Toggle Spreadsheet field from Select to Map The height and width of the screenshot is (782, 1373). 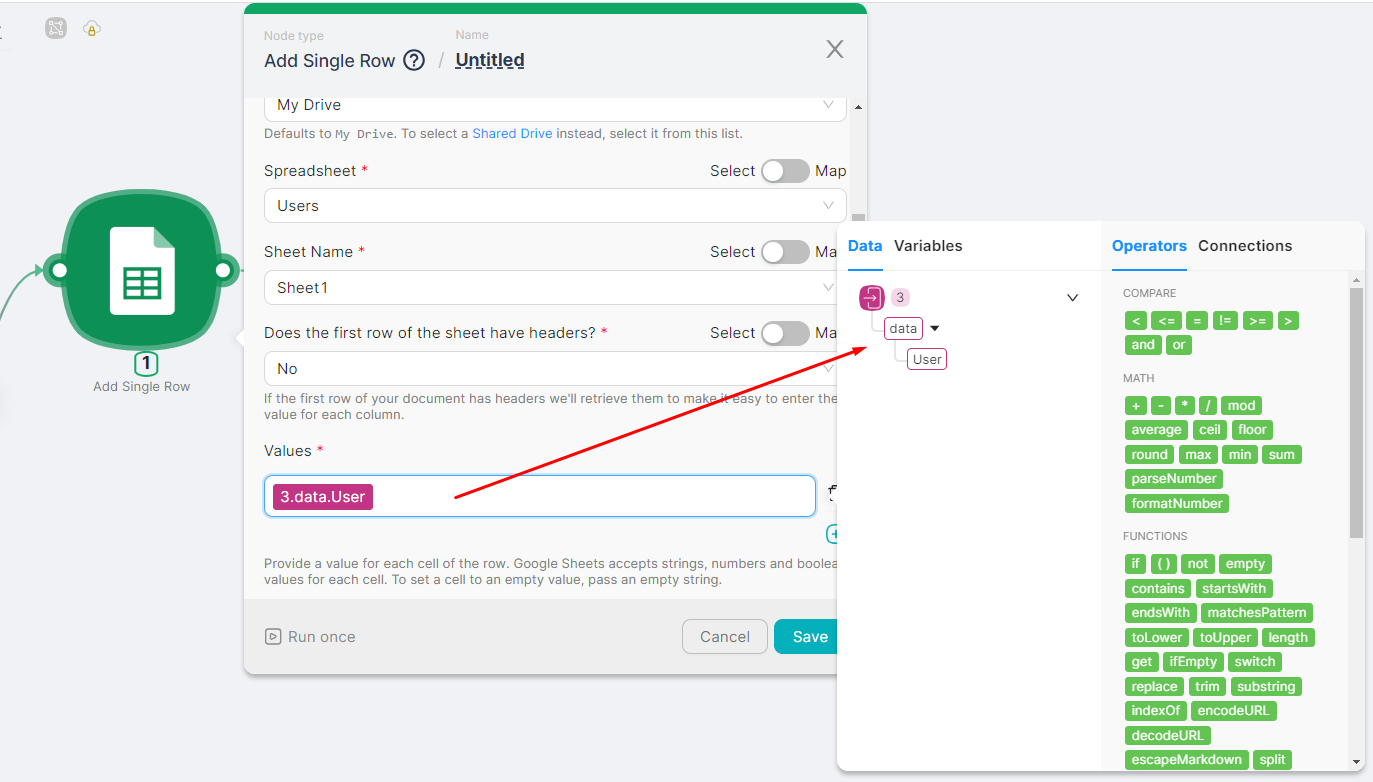(785, 171)
